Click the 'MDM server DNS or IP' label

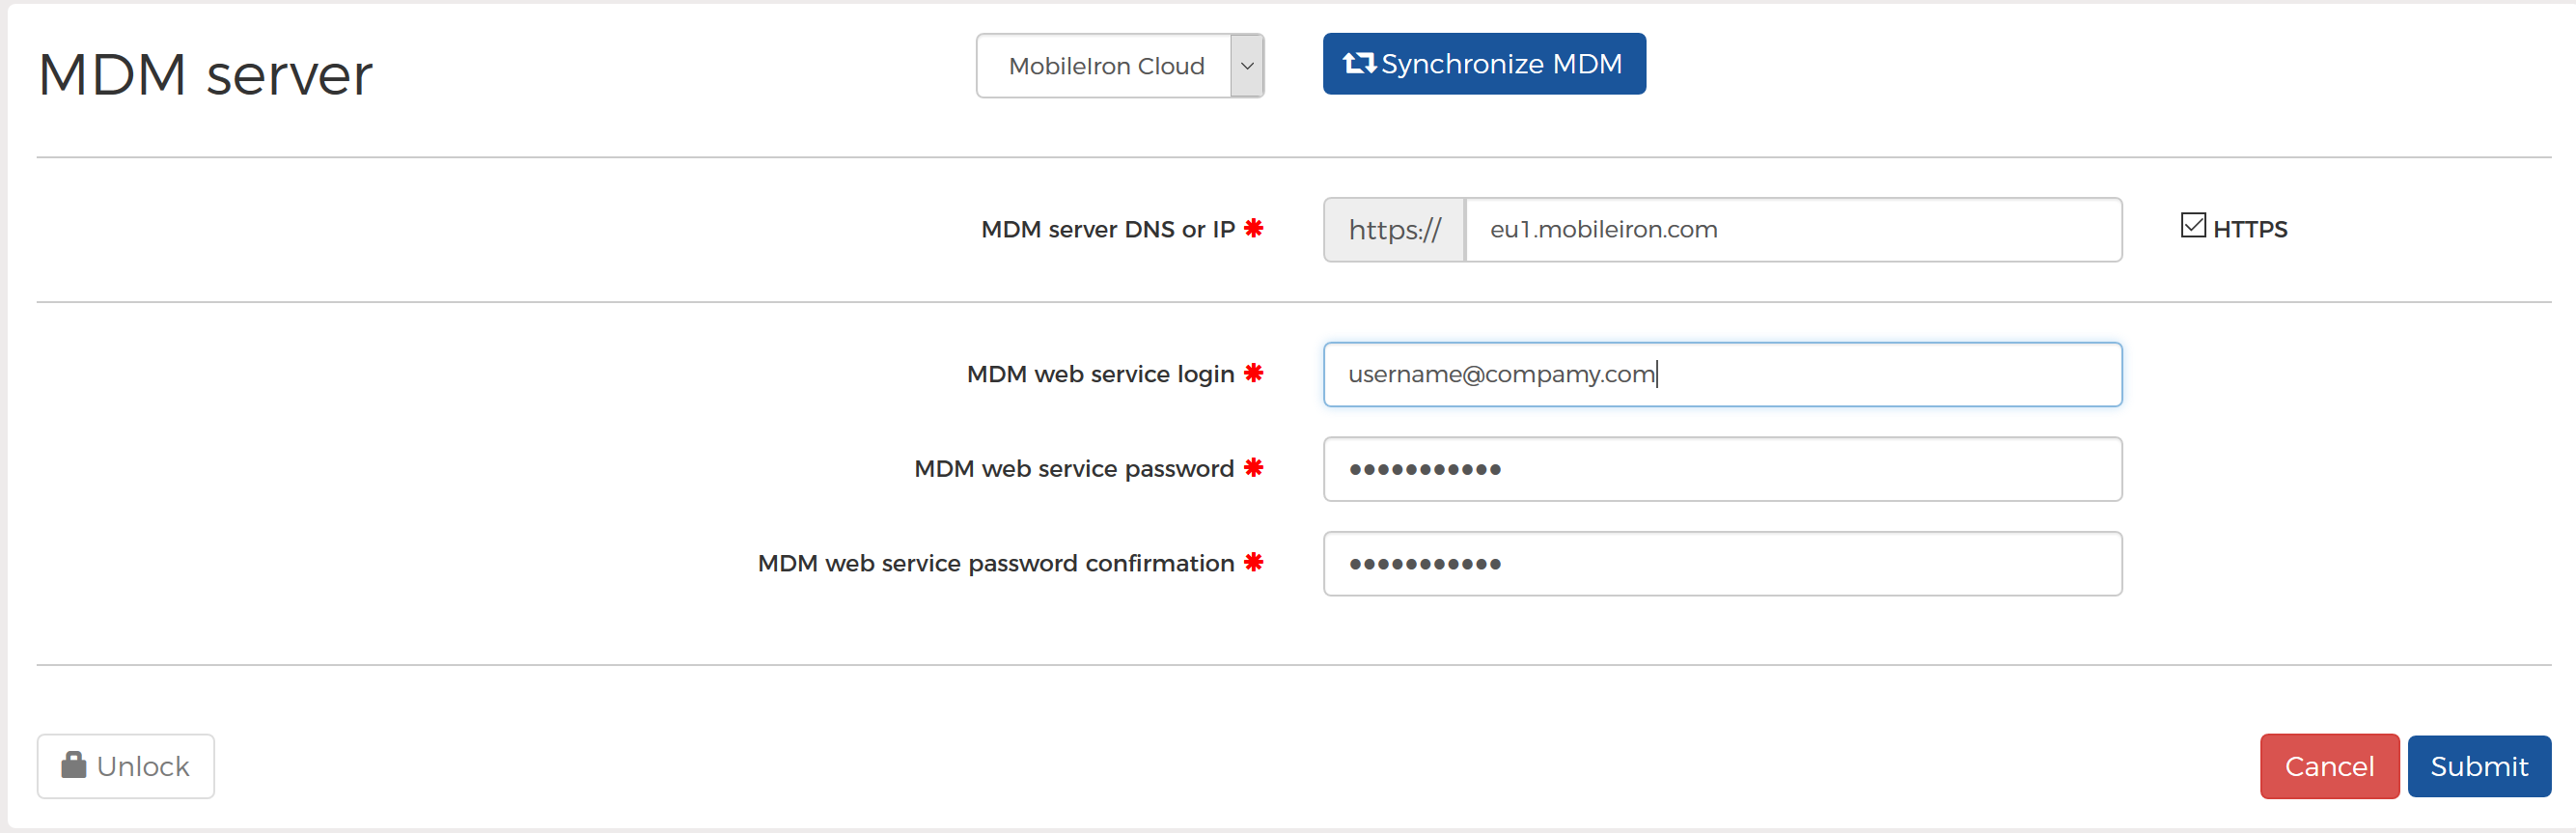(1107, 229)
